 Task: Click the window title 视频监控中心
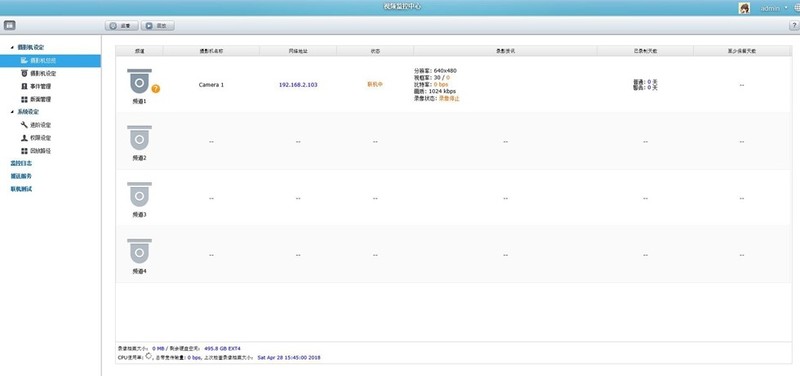coord(402,7)
